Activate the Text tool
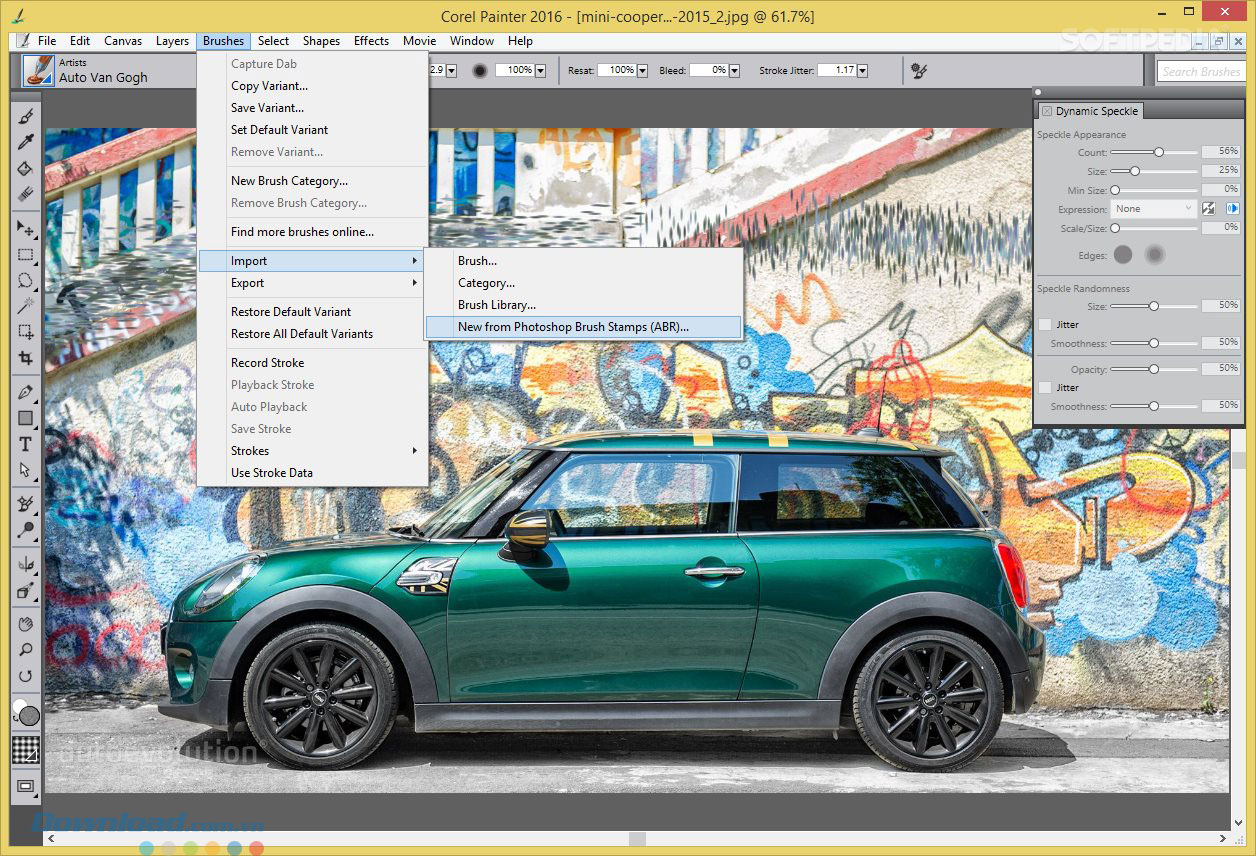Image resolution: width=1256 pixels, height=856 pixels. [x=26, y=444]
